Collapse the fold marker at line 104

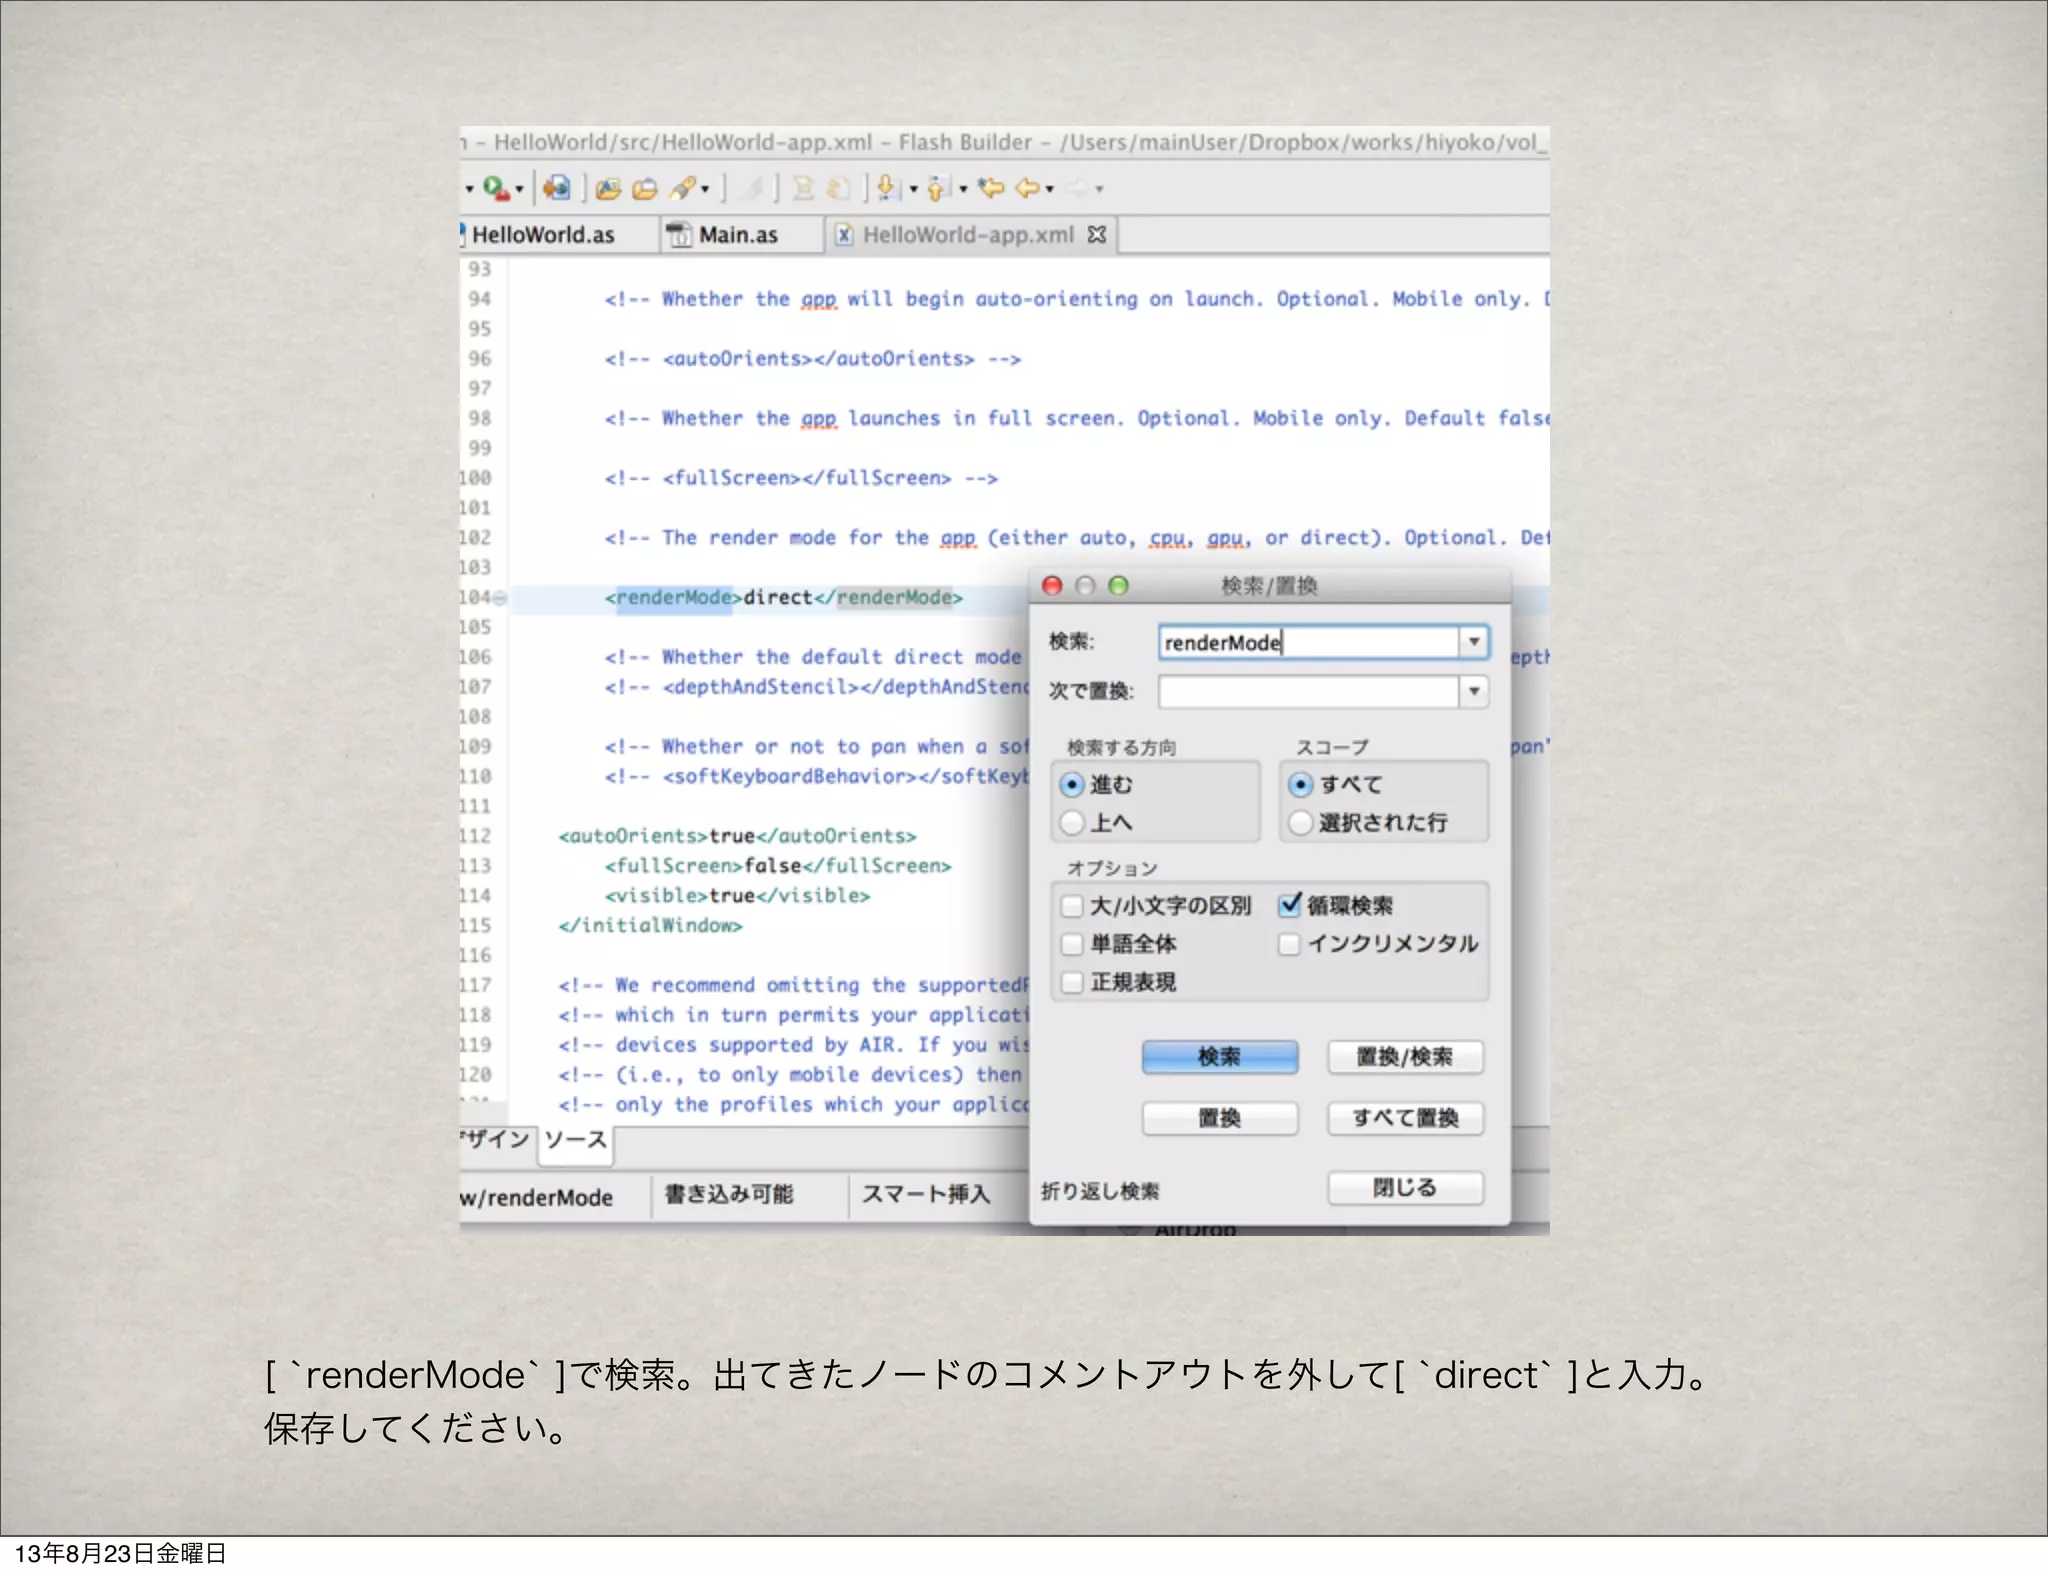tap(499, 598)
